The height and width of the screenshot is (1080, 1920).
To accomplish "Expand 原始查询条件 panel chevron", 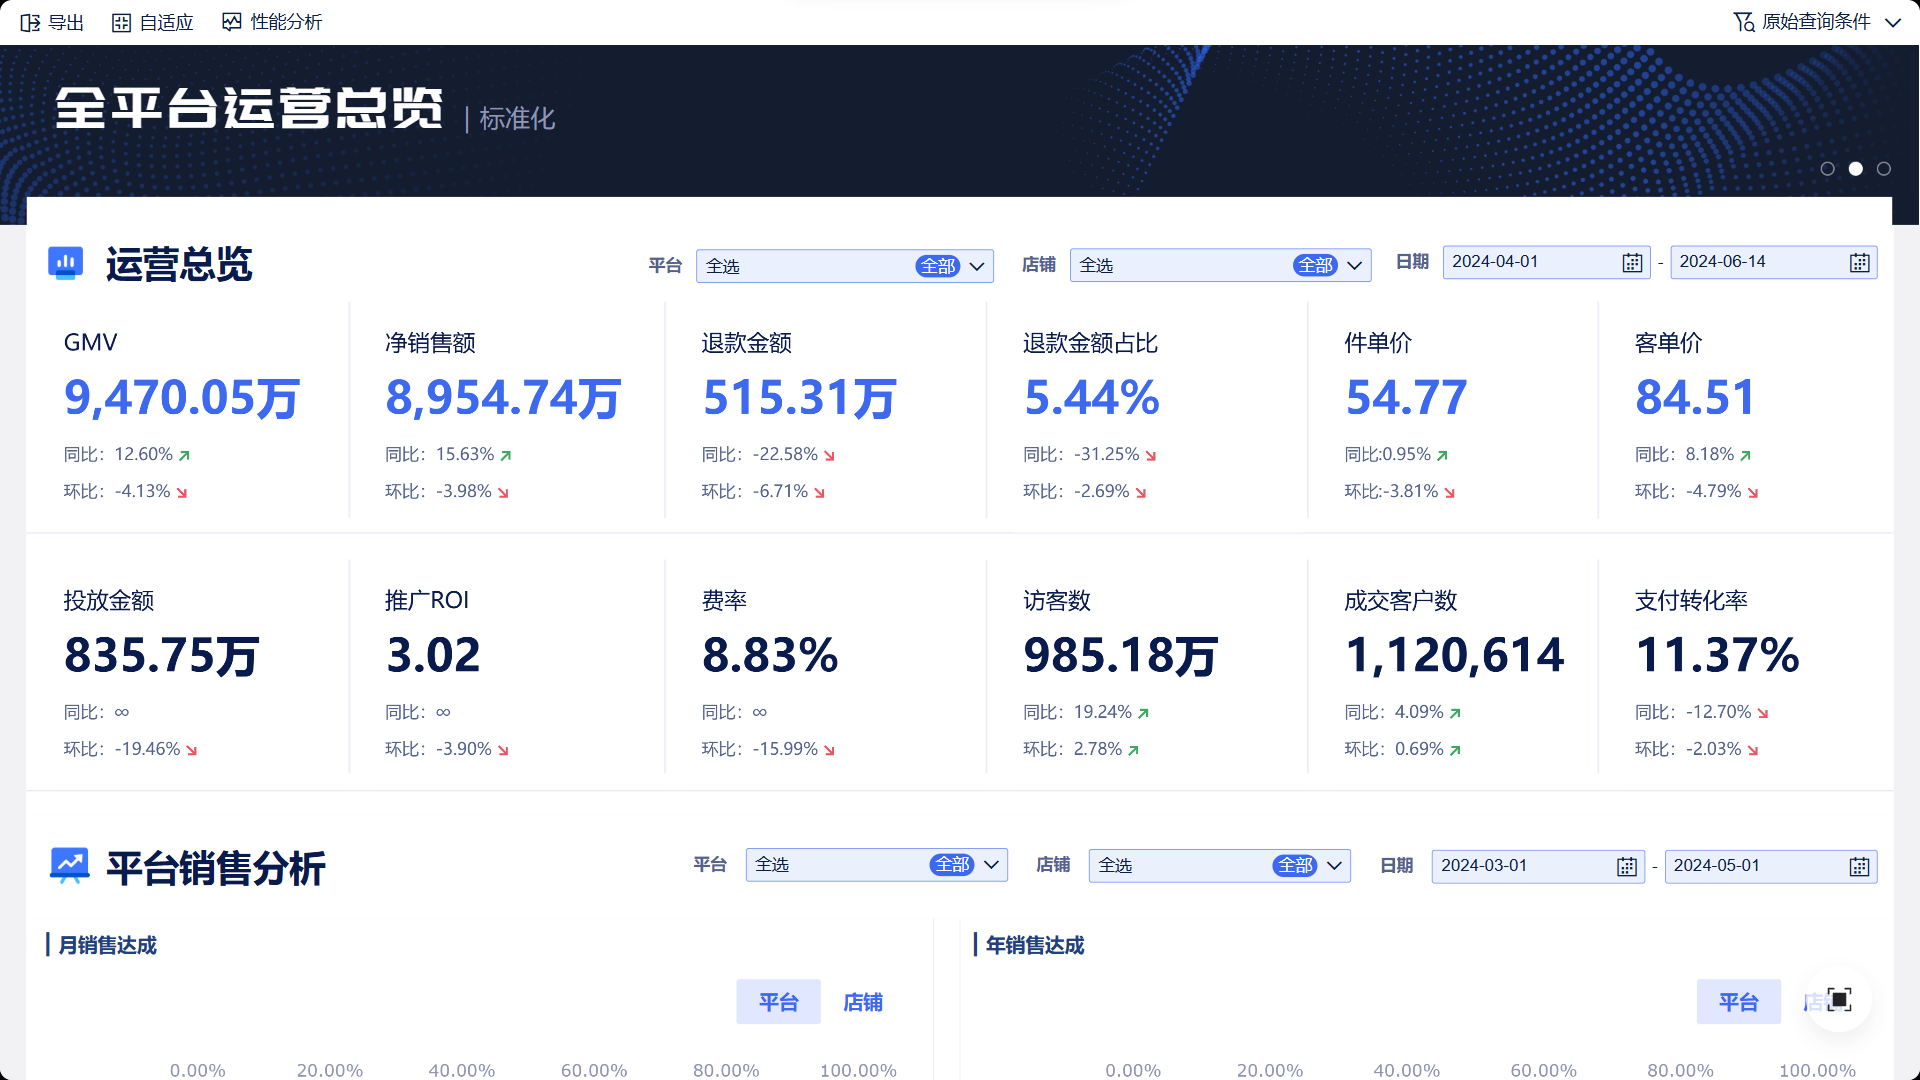I will tap(1892, 22).
